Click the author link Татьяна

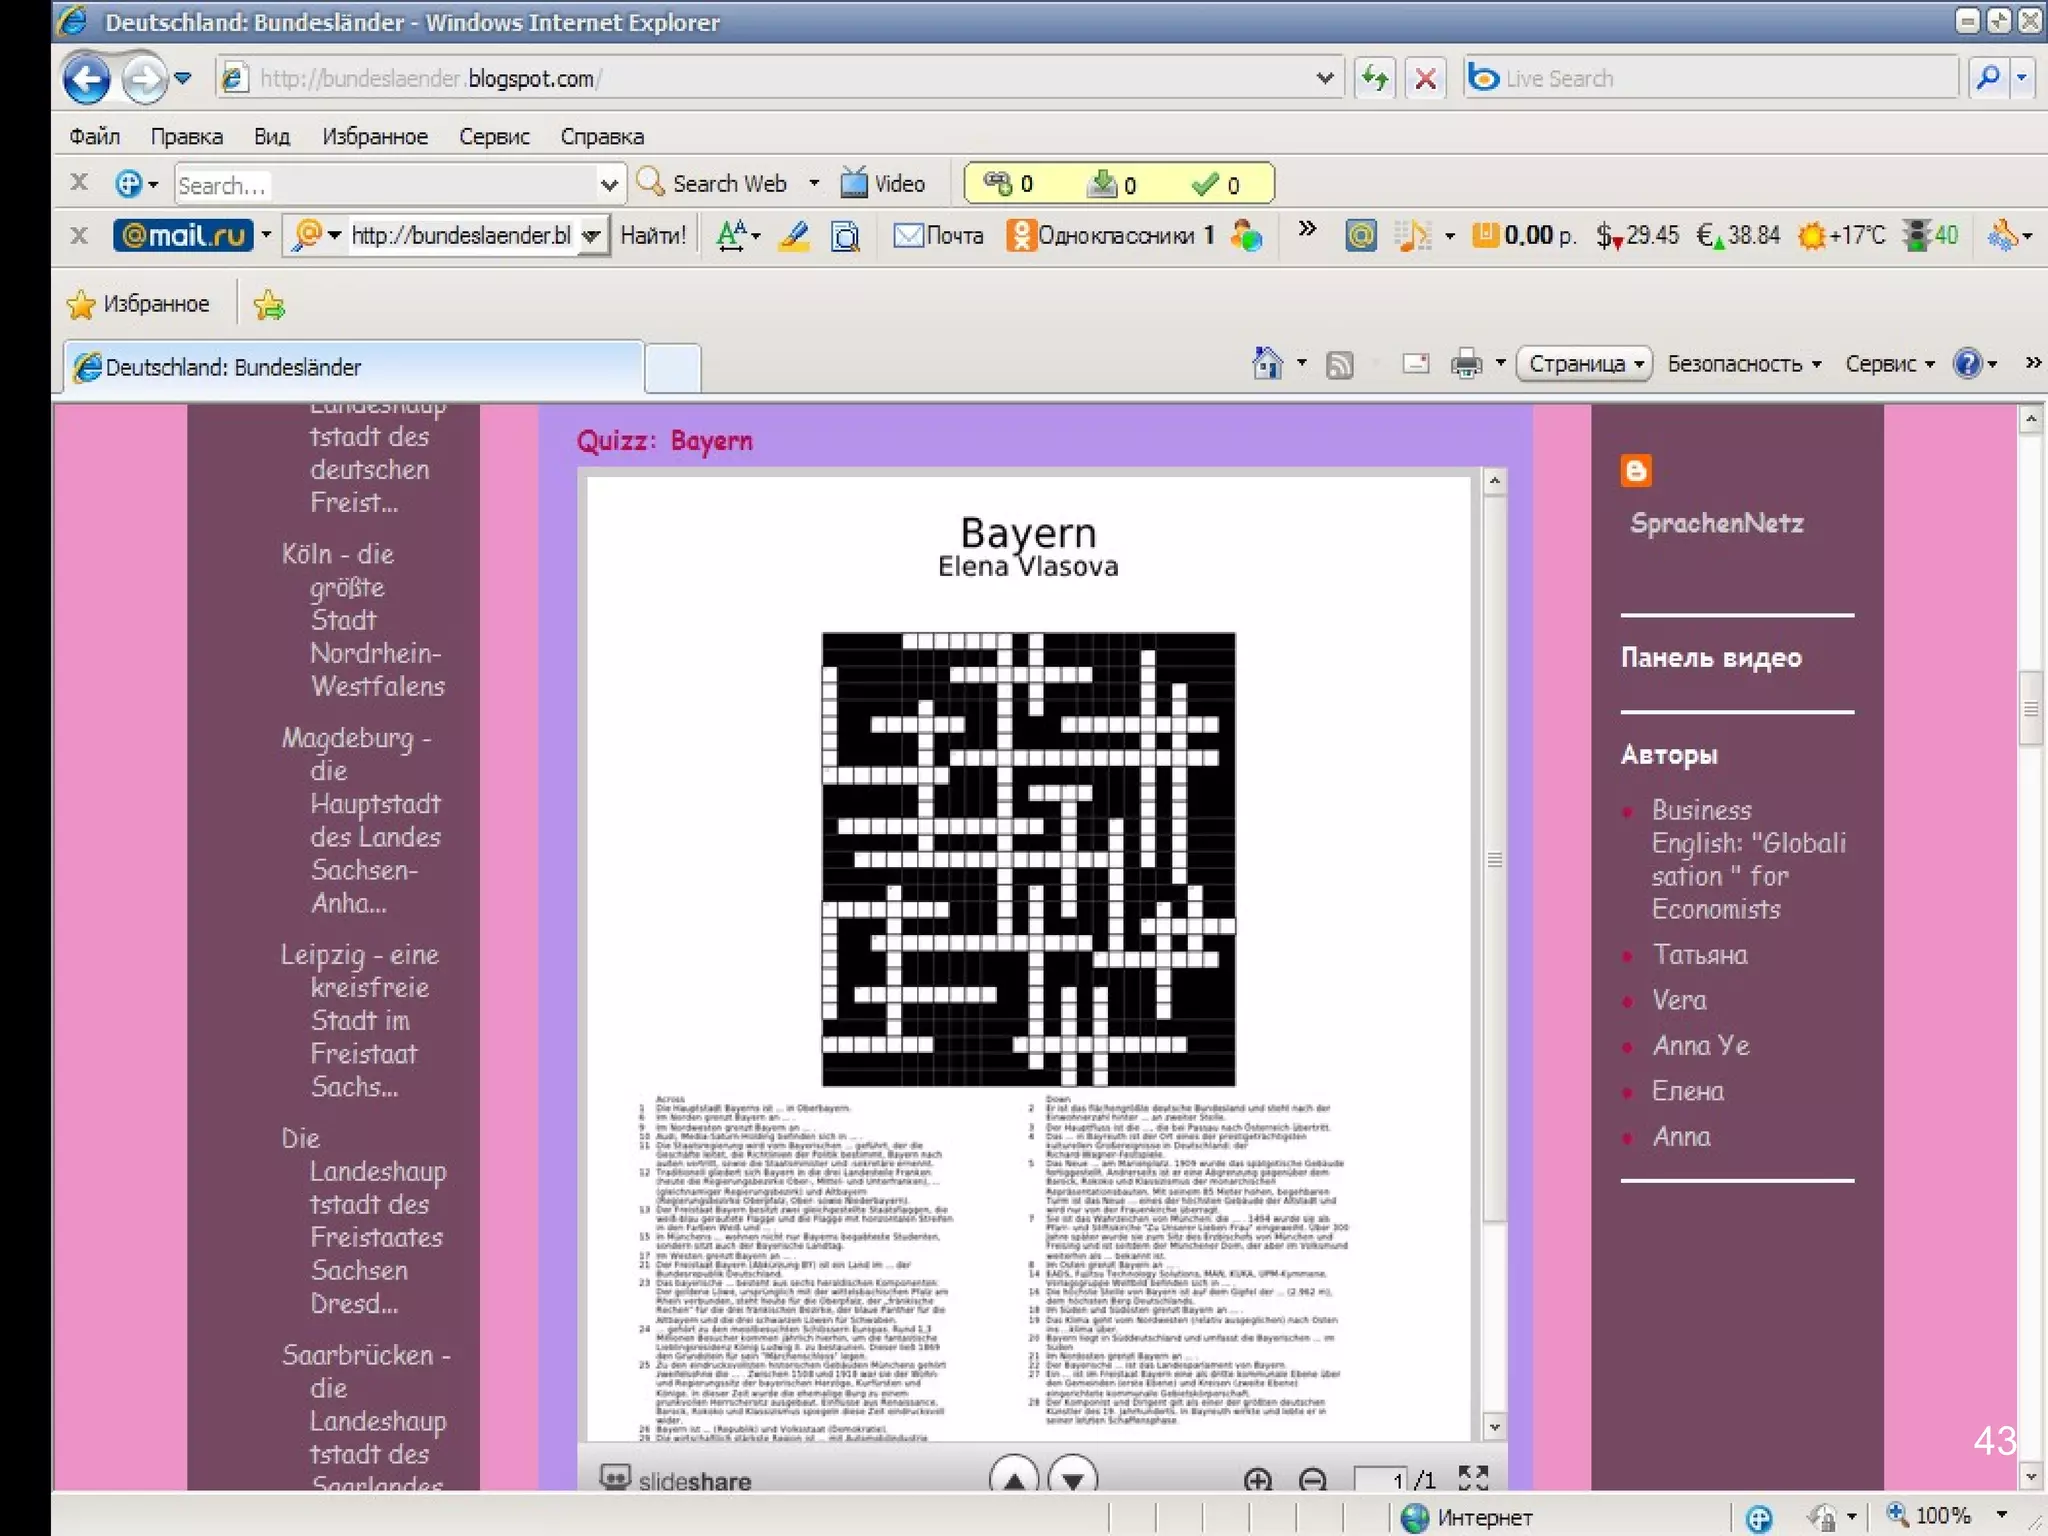1699,954
